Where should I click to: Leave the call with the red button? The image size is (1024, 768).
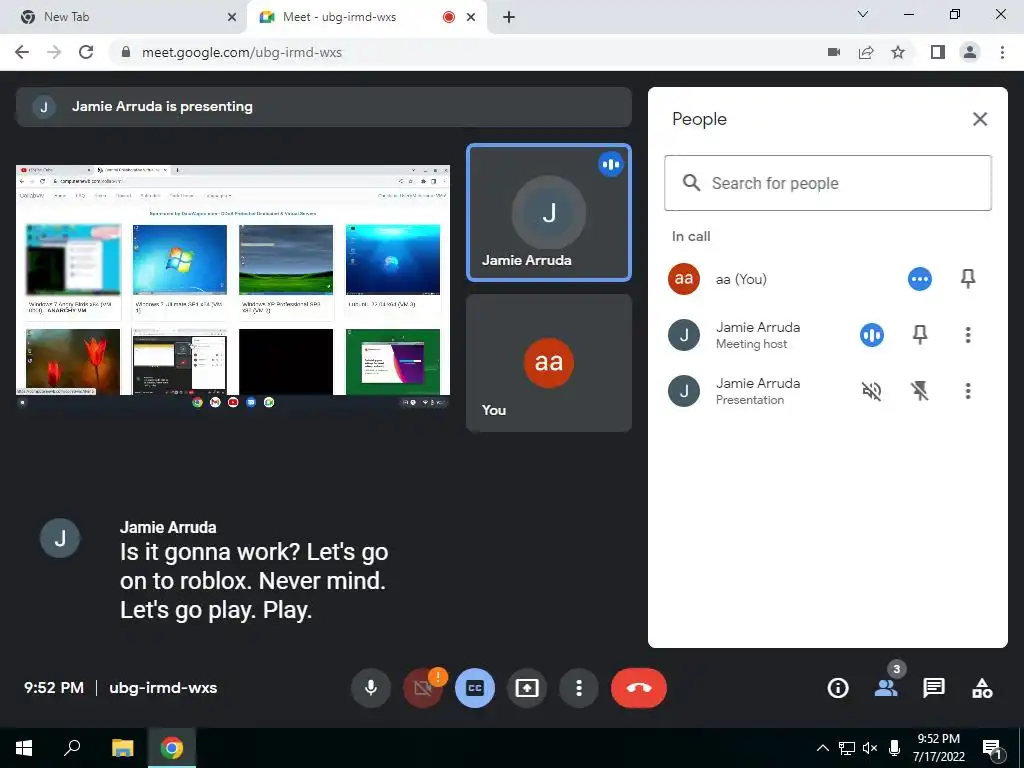pyautogui.click(x=639, y=688)
